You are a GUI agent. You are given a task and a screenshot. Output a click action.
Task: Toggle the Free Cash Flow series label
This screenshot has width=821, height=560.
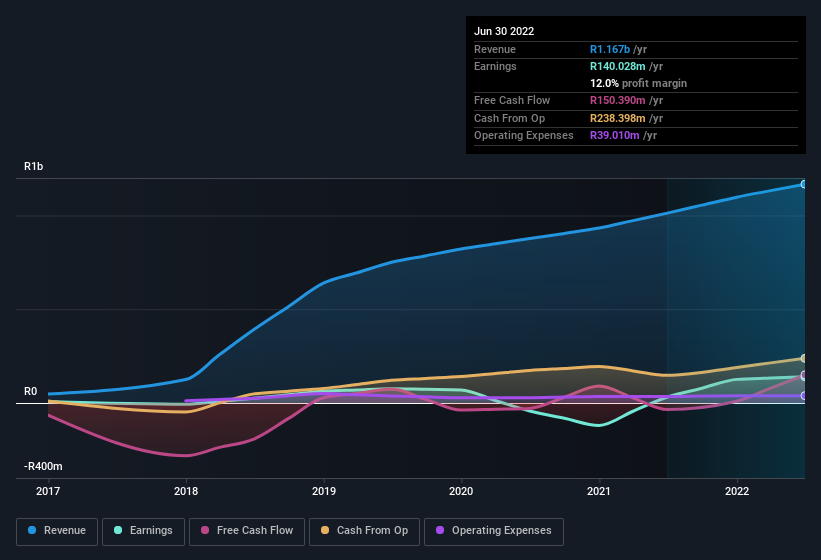(x=257, y=530)
